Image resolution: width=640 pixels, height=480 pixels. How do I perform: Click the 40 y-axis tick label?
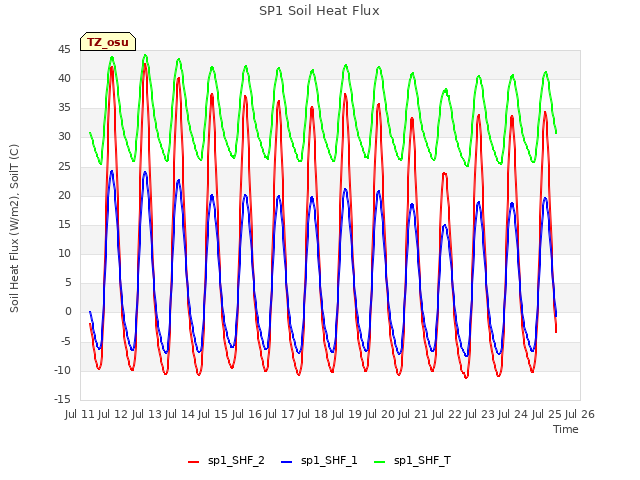pyautogui.click(x=64, y=79)
